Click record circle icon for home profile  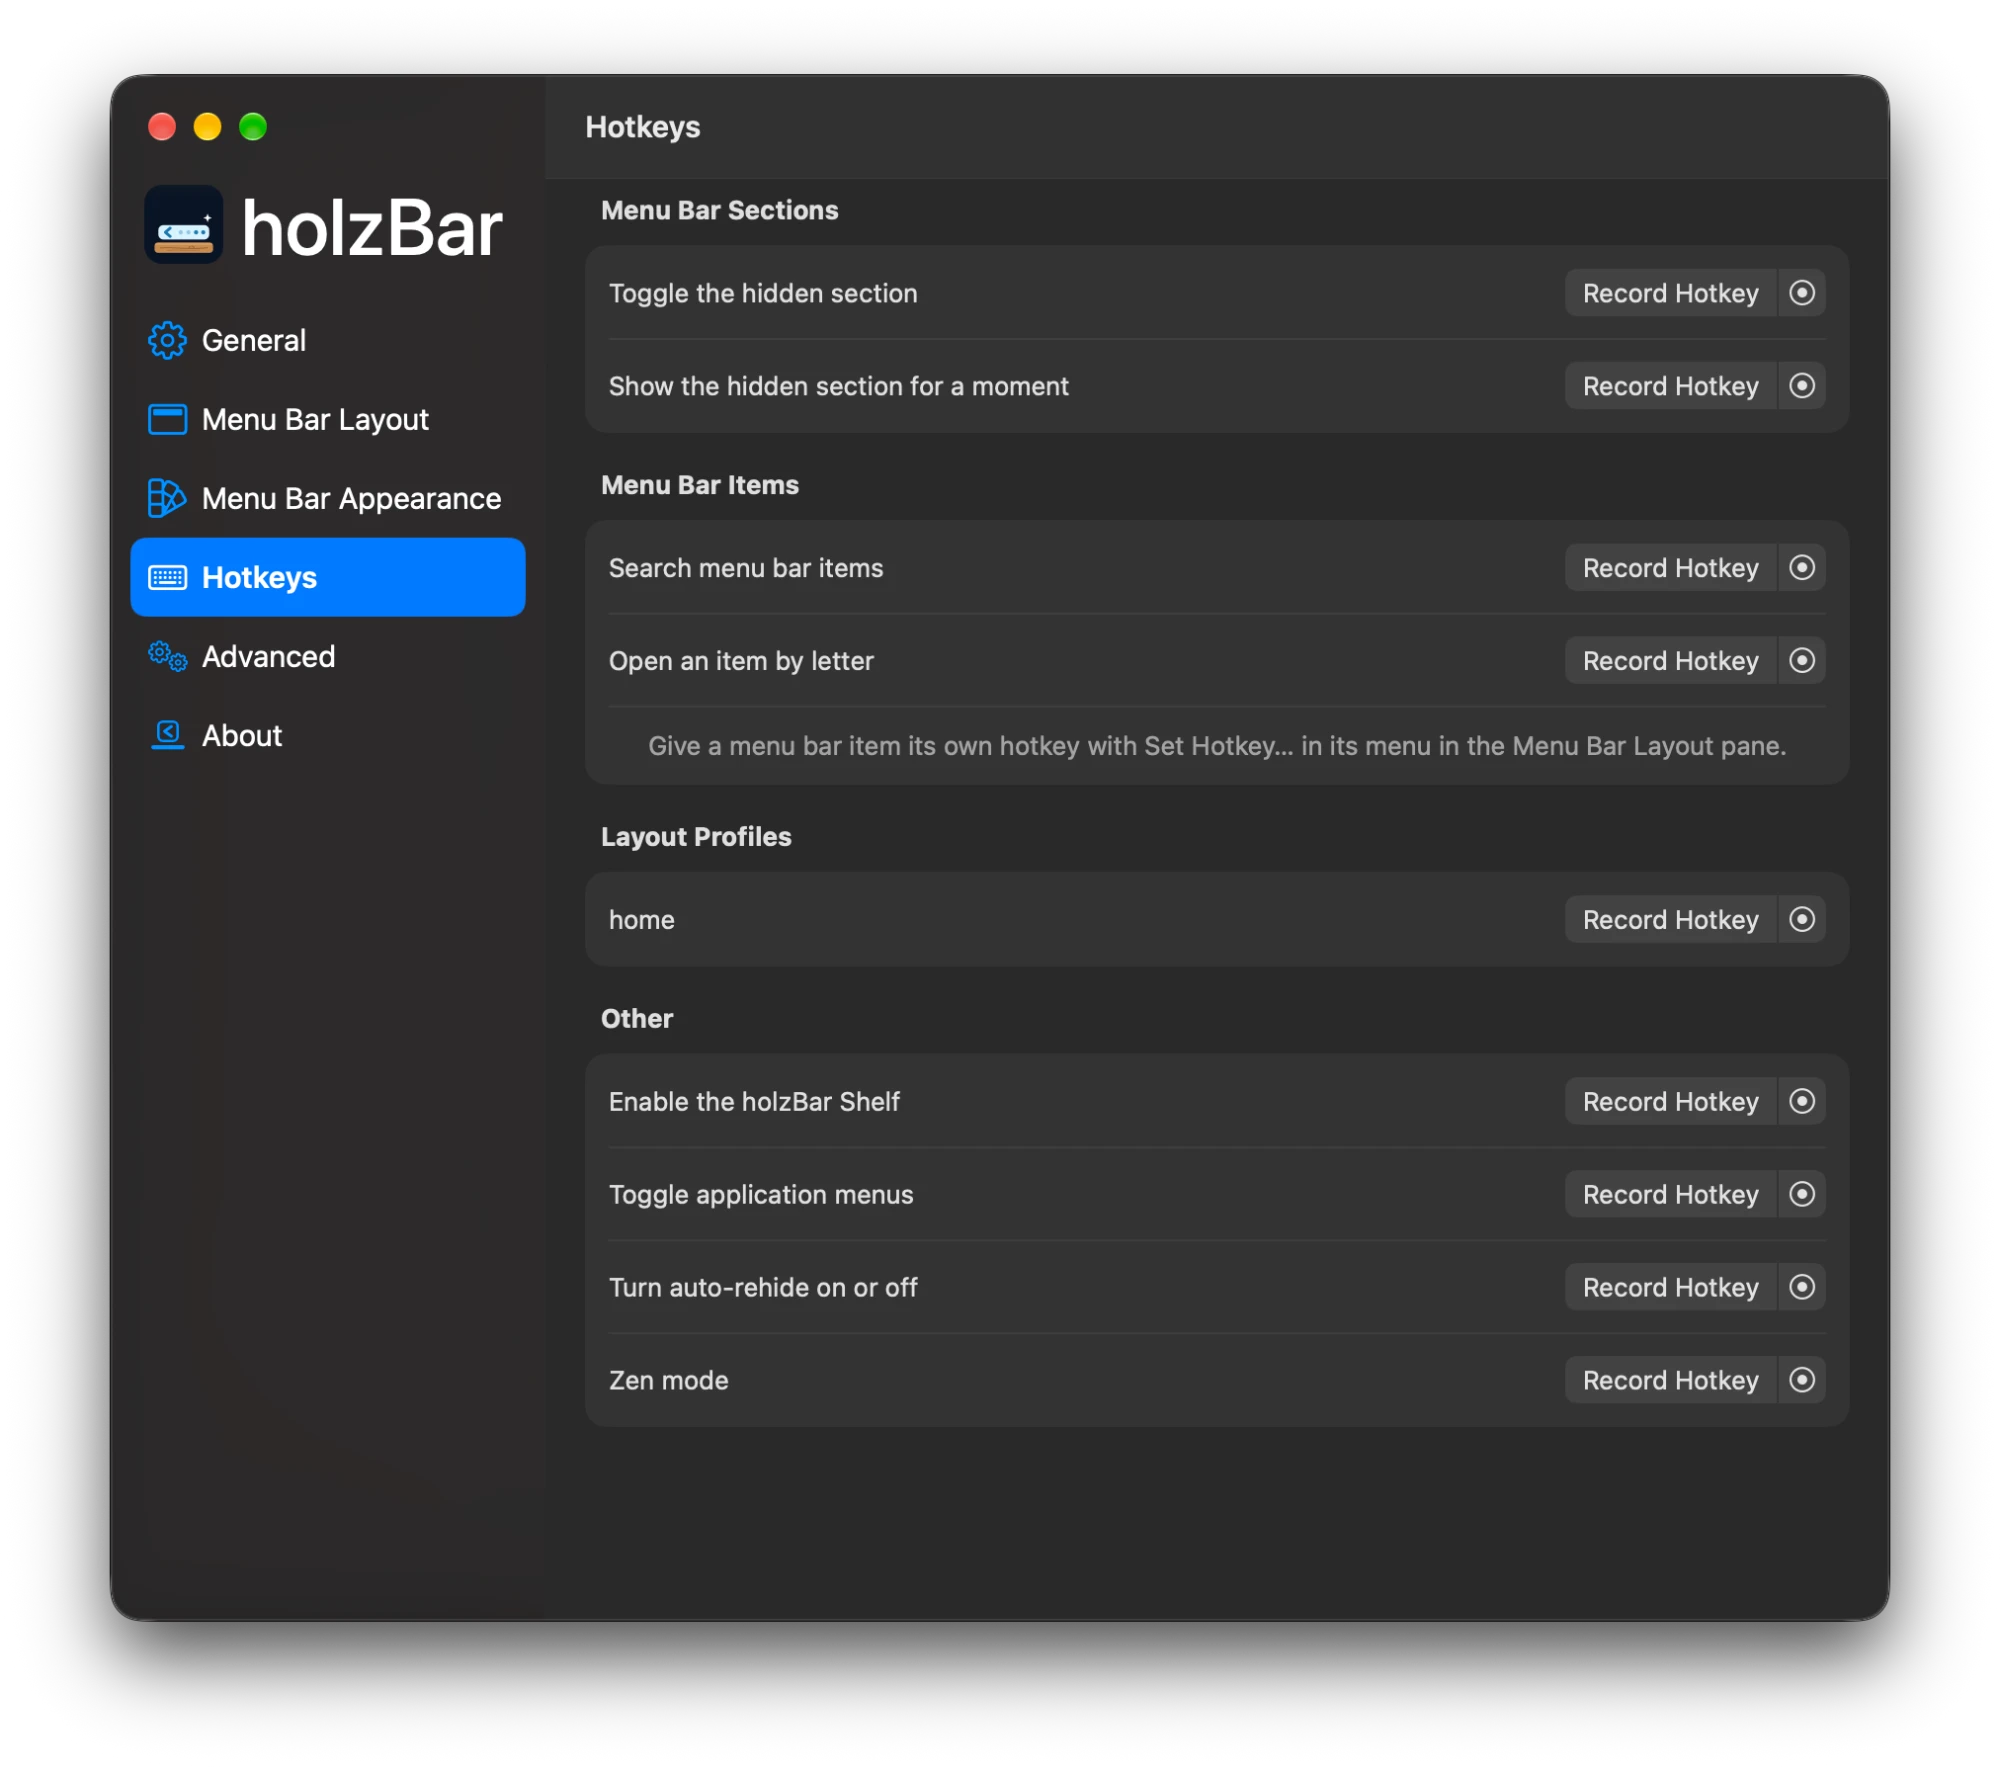pos(1801,920)
